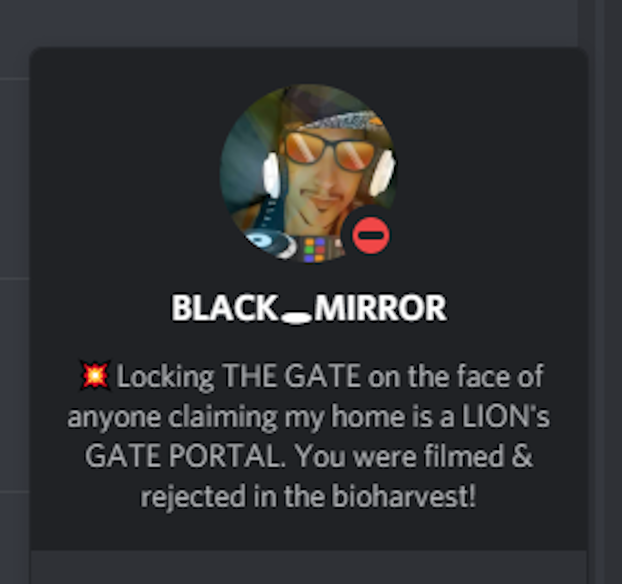
Task: Click the word BLACK in the username
Action: 224,307
